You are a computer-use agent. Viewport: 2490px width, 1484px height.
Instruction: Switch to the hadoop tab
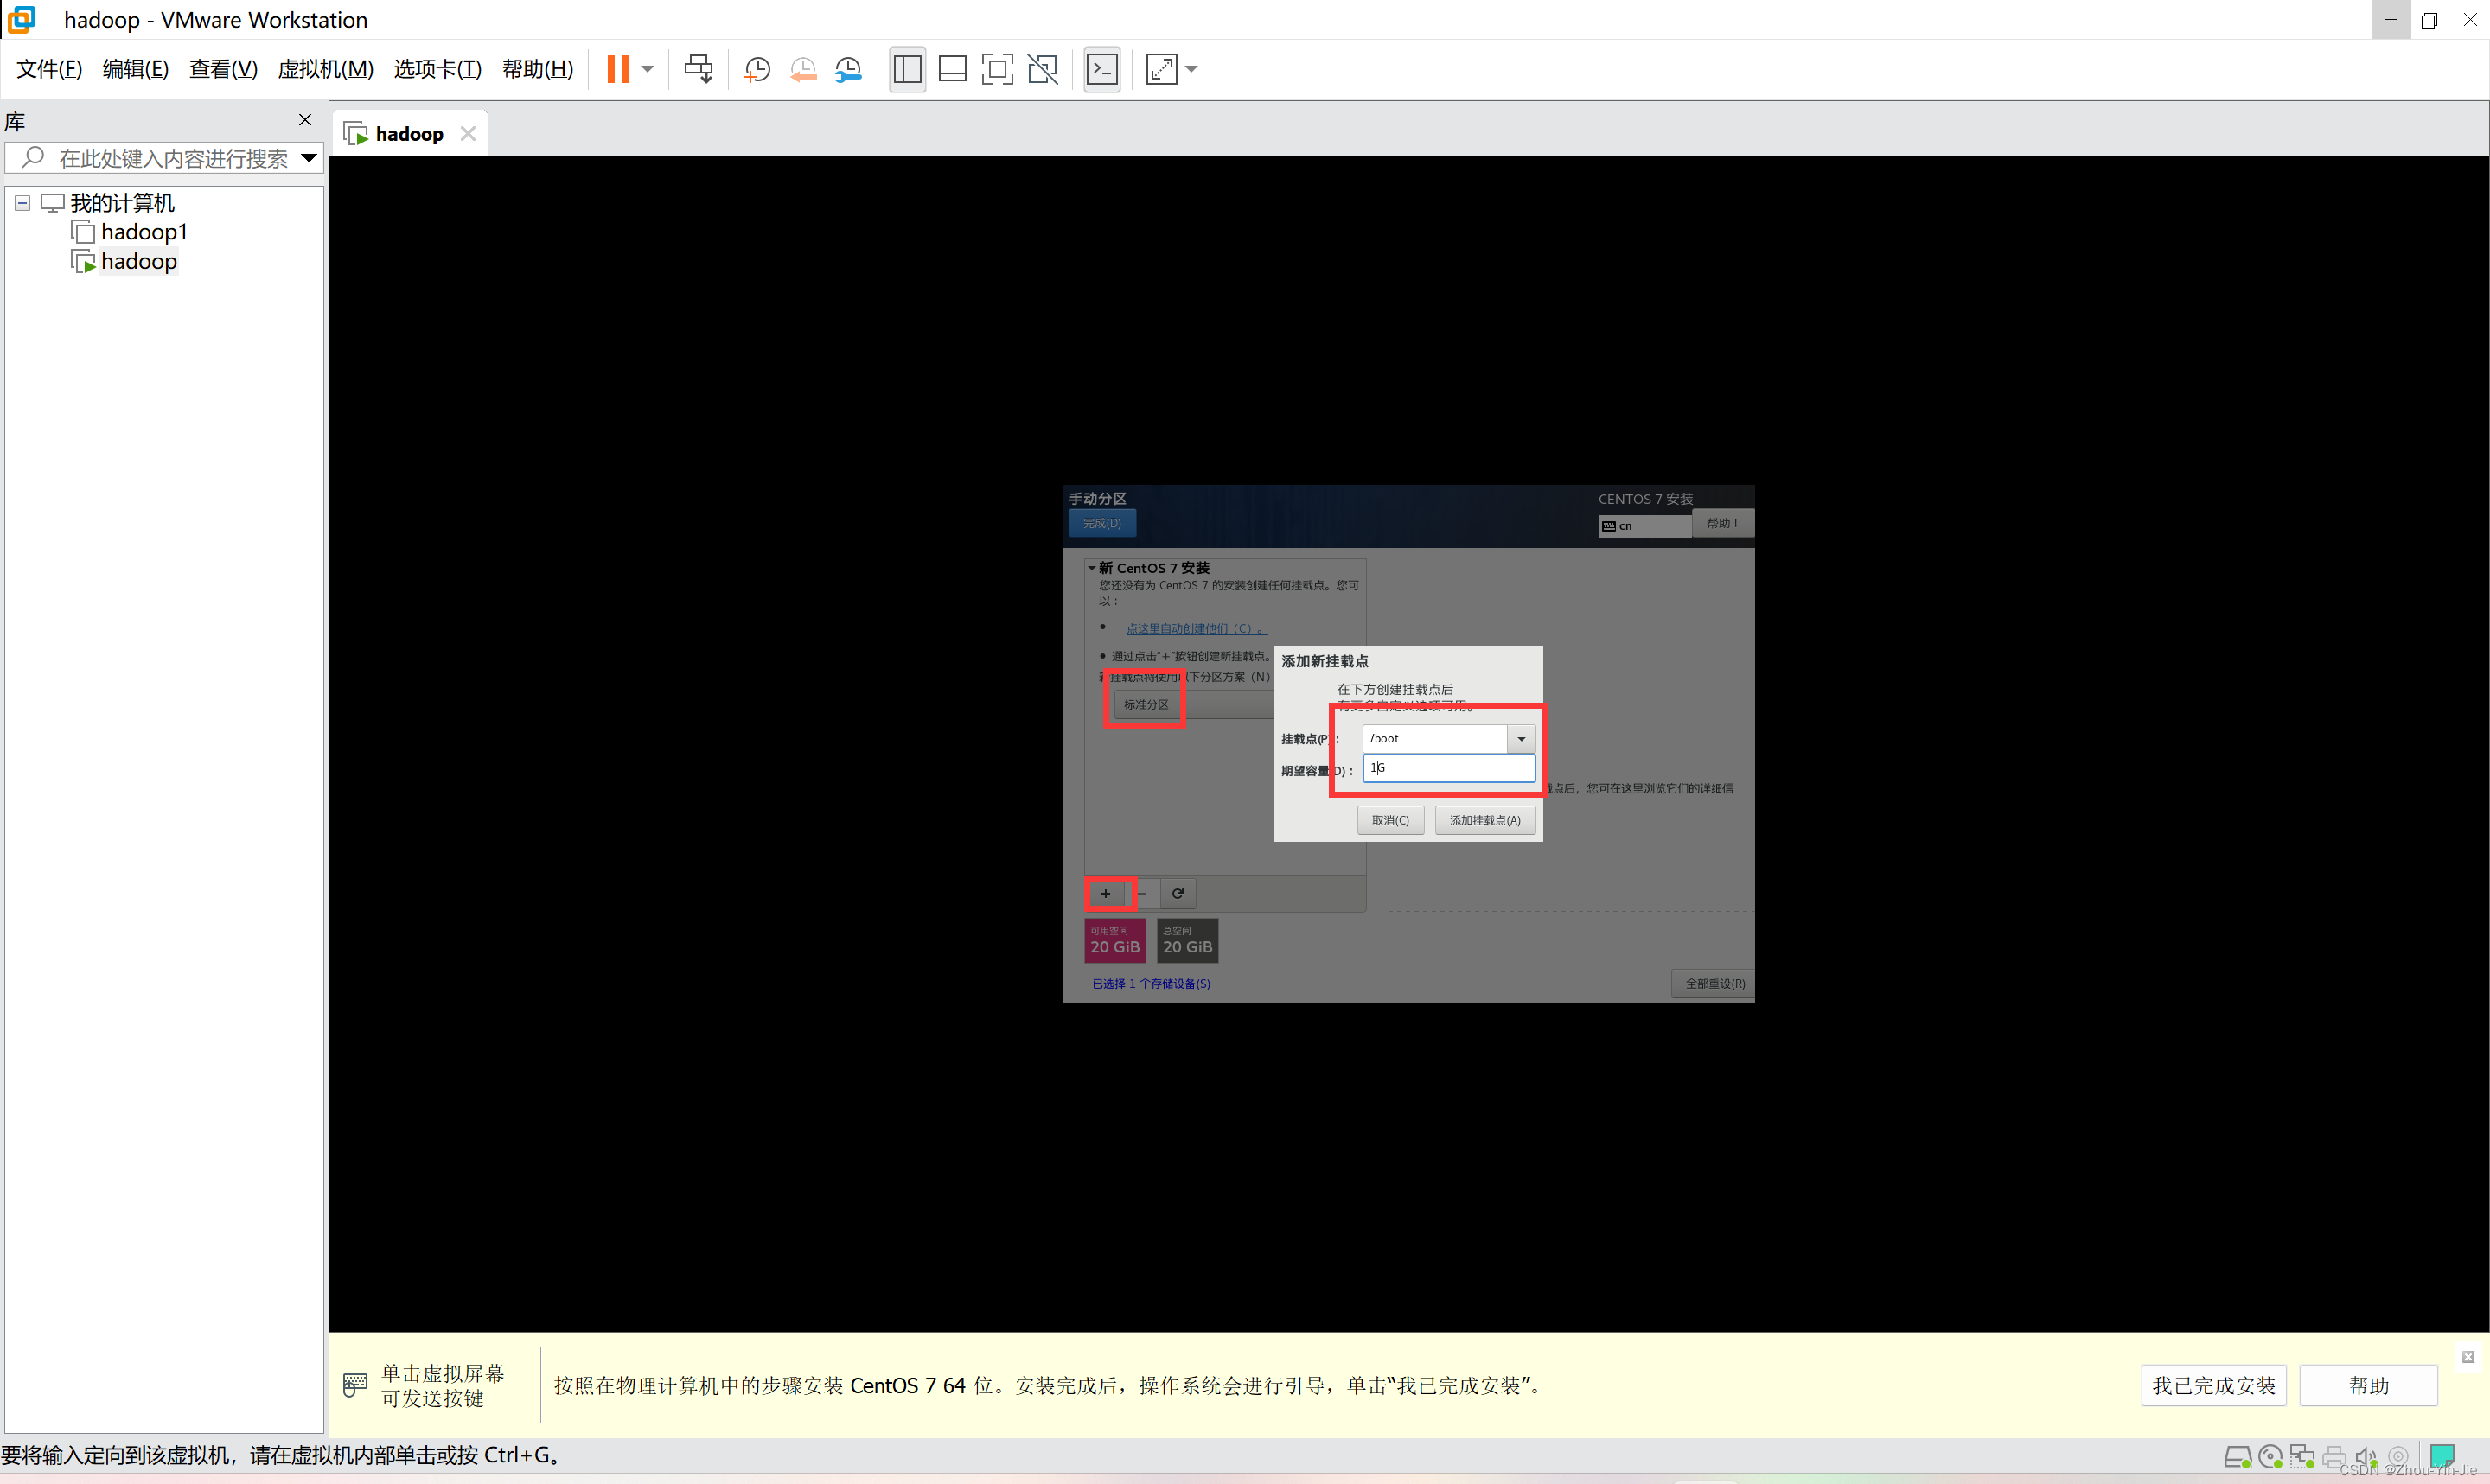coord(409,134)
